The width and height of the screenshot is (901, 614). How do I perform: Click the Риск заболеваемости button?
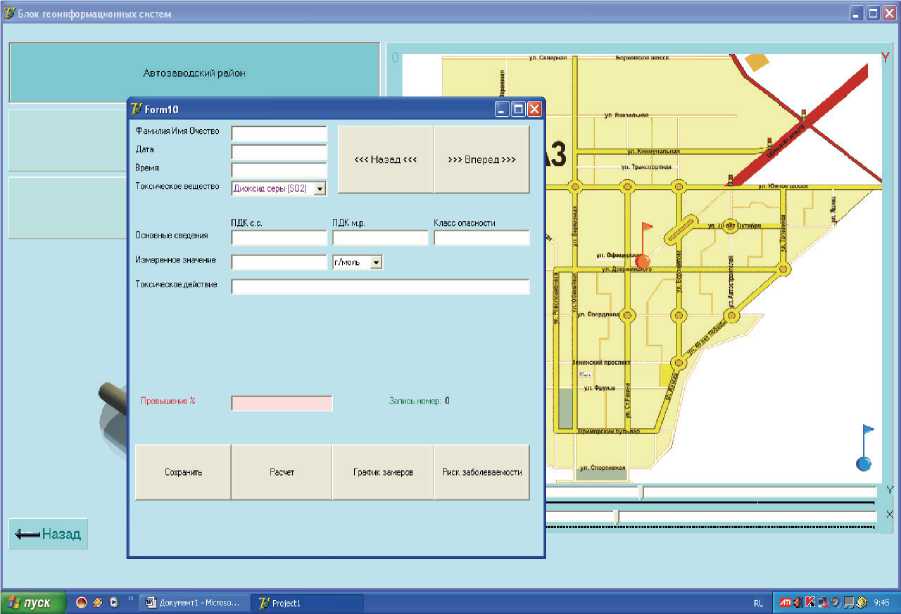tap(481, 471)
